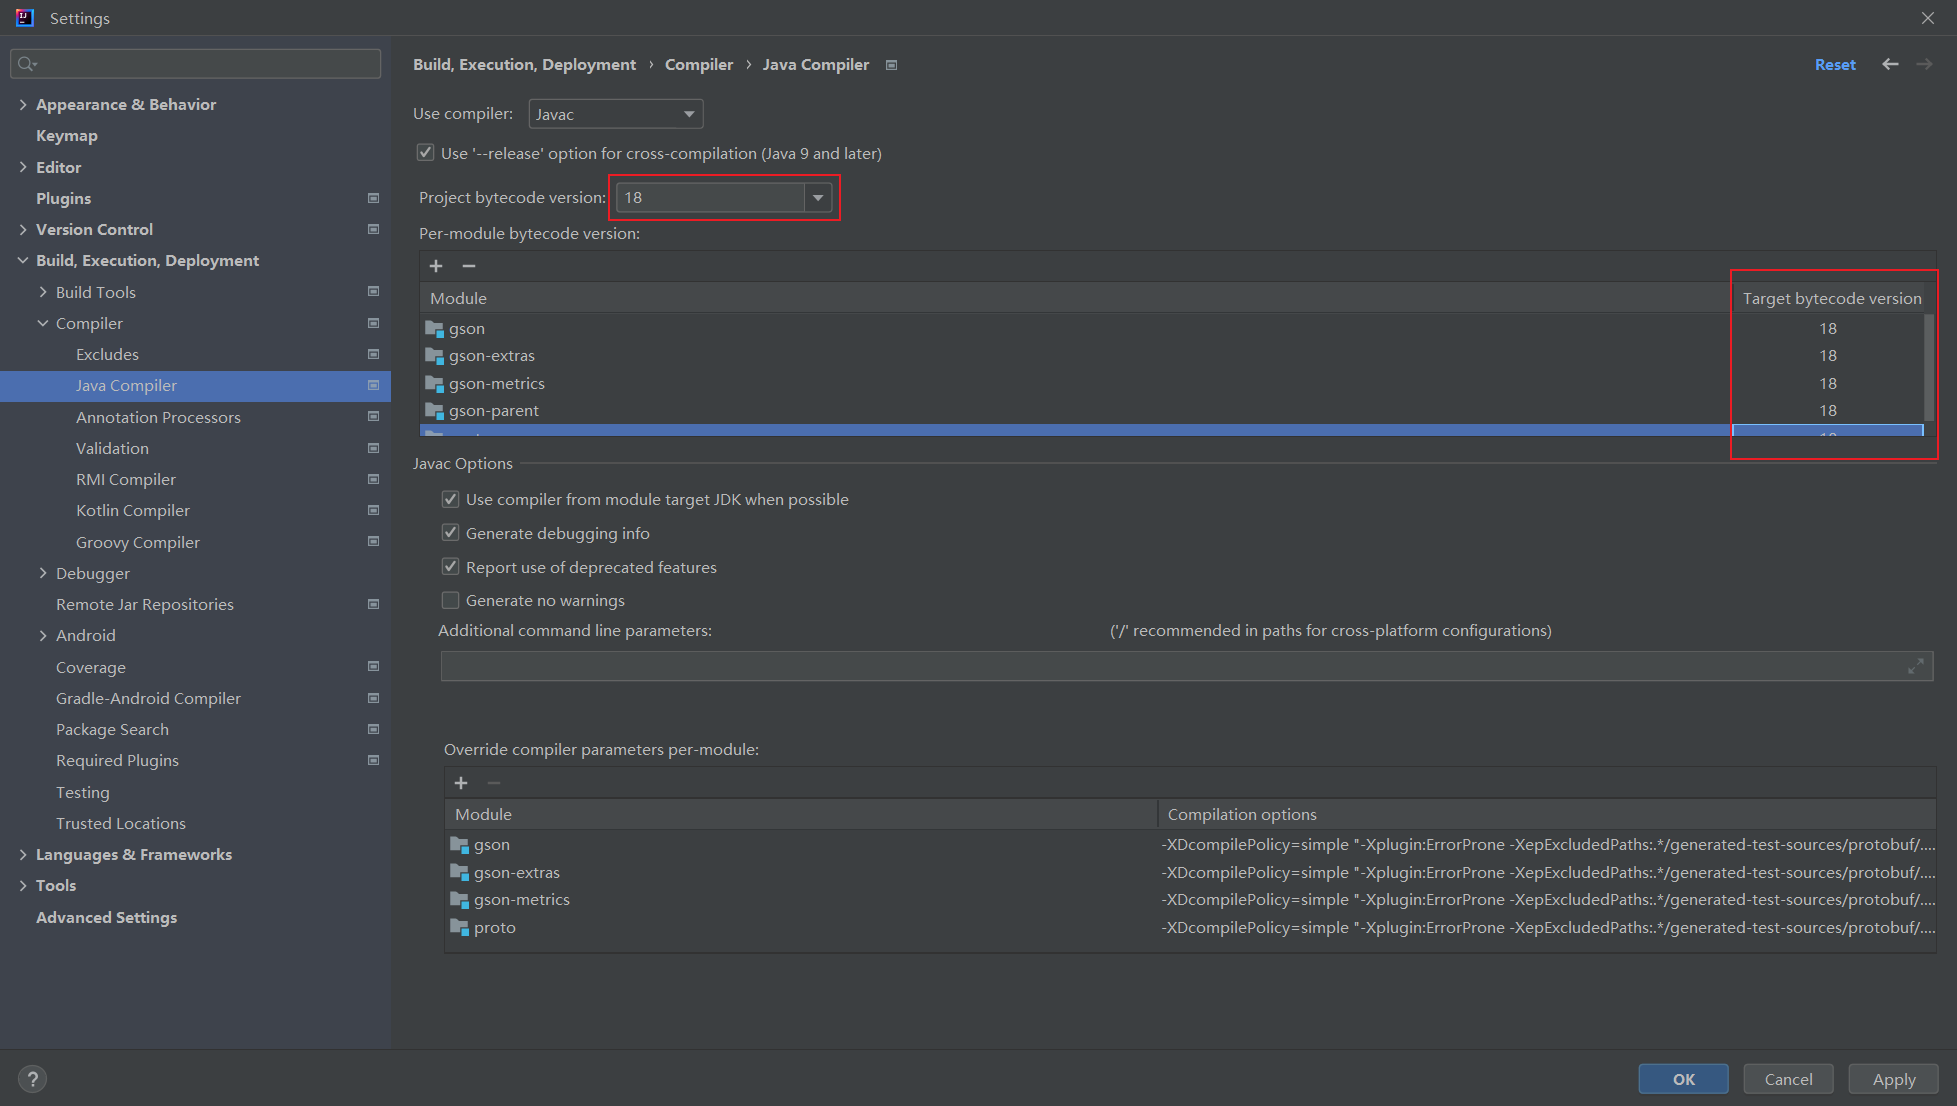Uncheck Generate debugging info checkbox

(x=451, y=533)
